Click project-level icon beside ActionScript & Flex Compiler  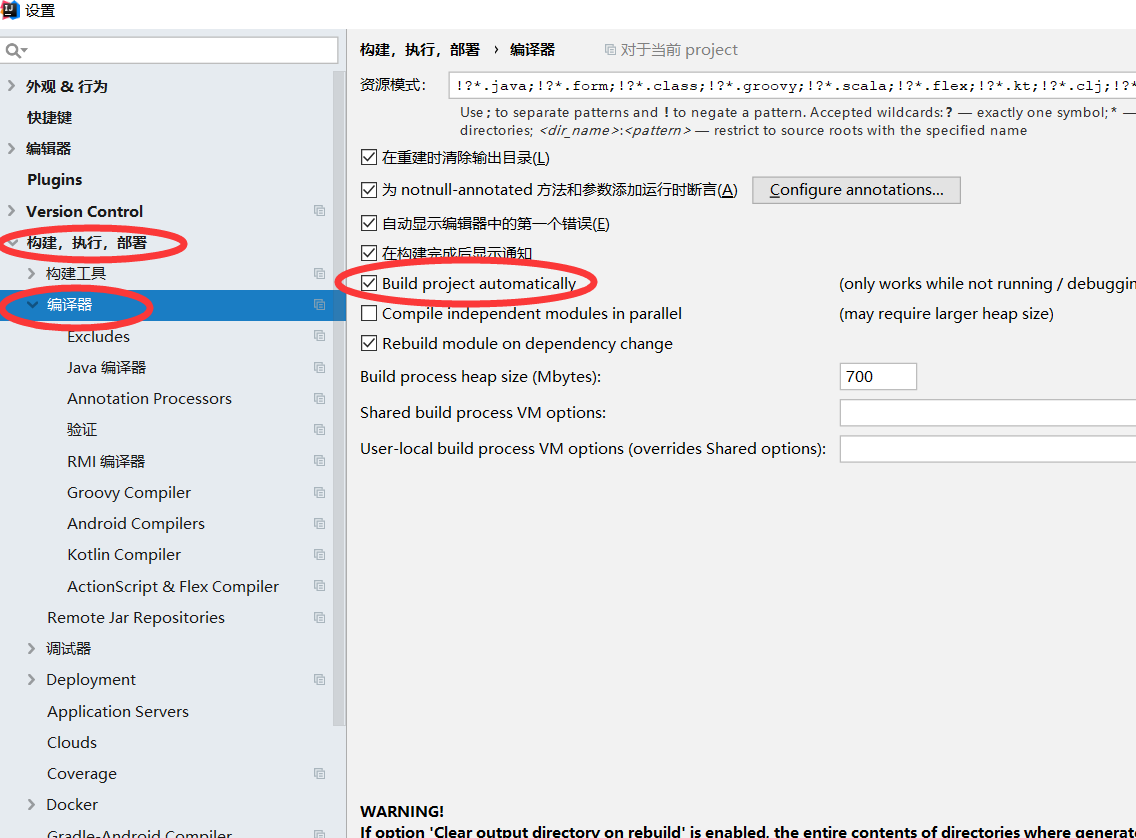pos(320,586)
